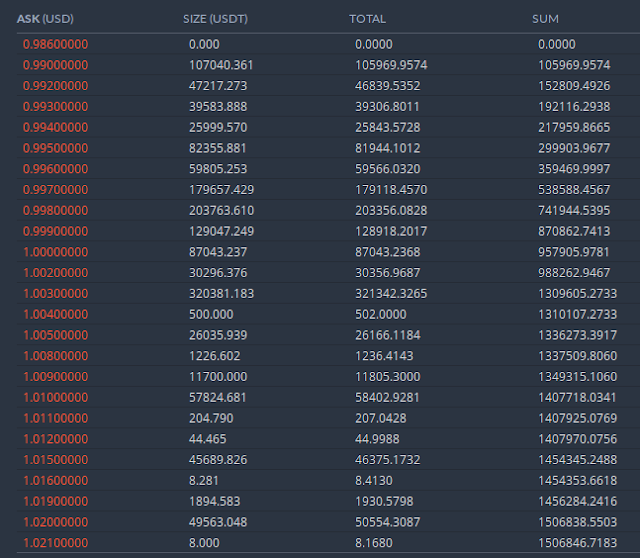Select ask price 1.00300000
The image size is (640, 558).
(x=56, y=293)
